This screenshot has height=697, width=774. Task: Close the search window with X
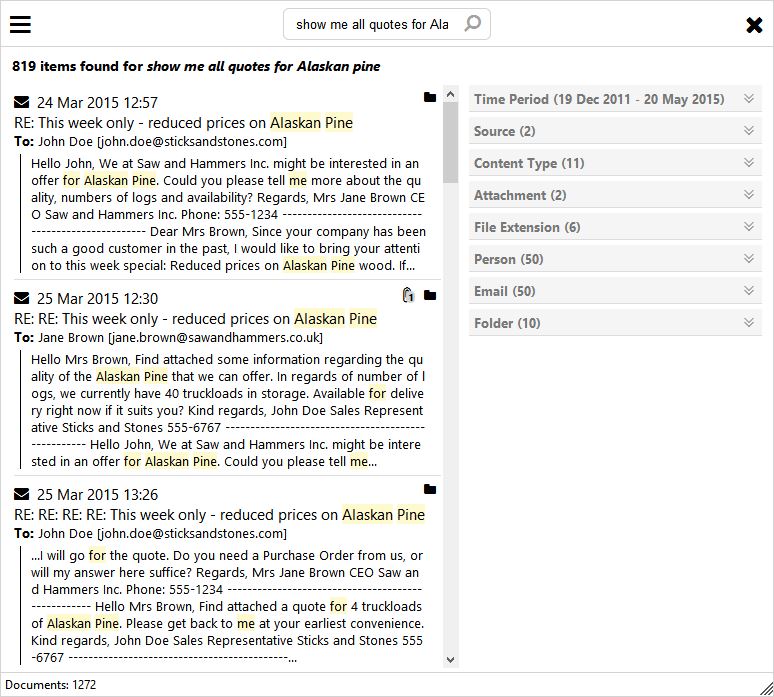(754, 25)
